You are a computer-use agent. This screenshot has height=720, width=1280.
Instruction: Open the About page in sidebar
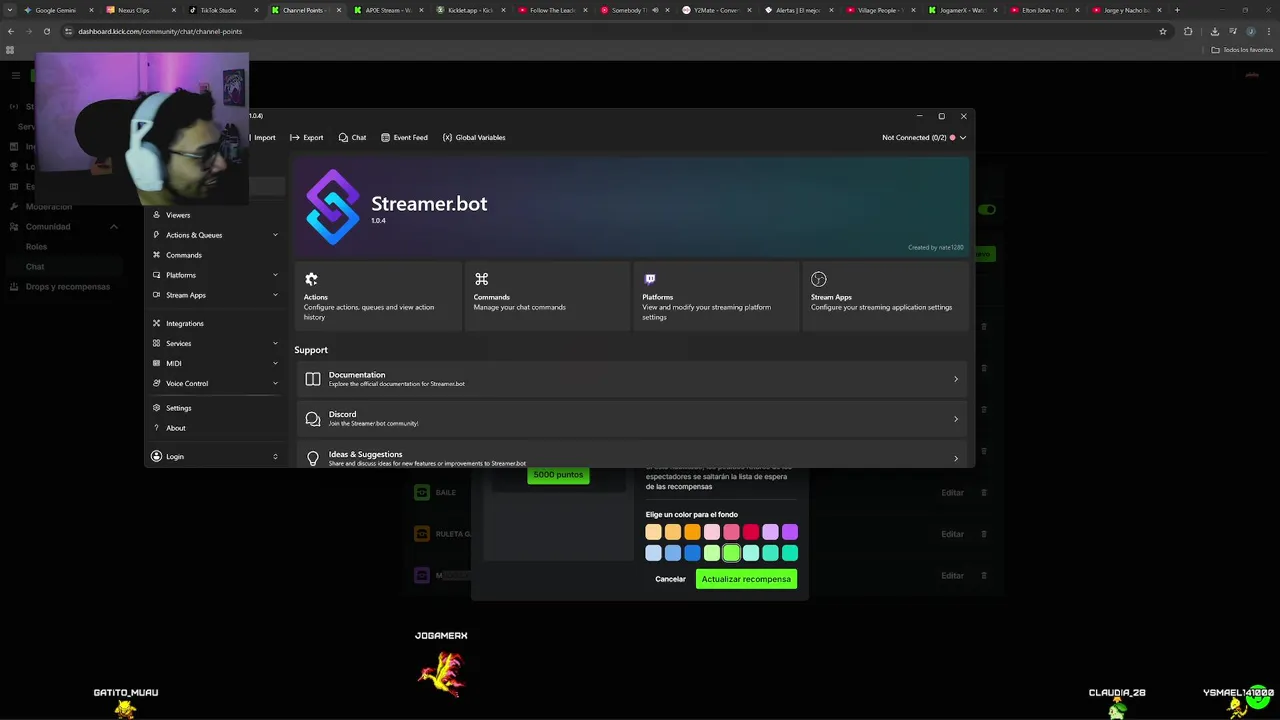(x=175, y=428)
